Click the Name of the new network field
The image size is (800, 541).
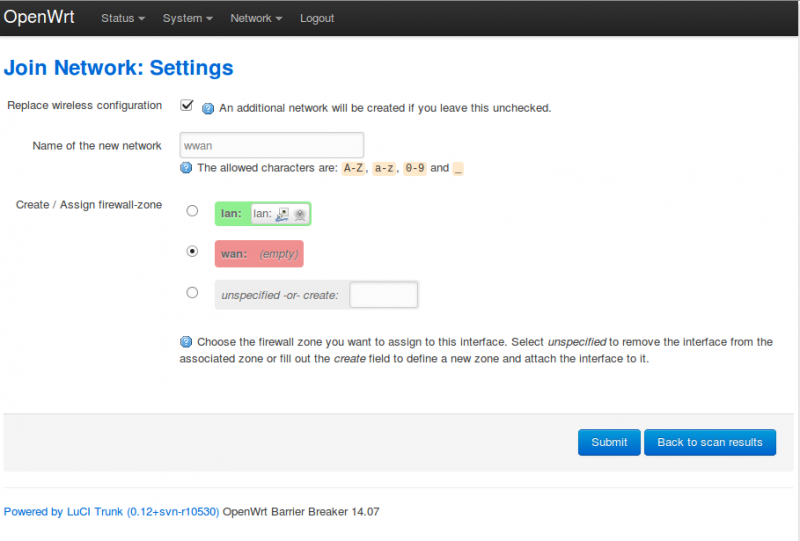(272, 145)
